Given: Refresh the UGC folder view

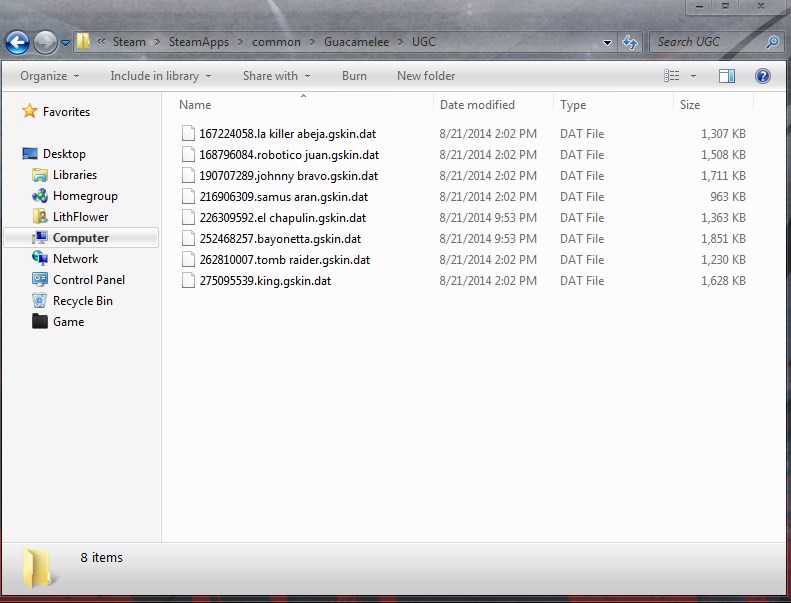Looking at the screenshot, I should [x=630, y=42].
